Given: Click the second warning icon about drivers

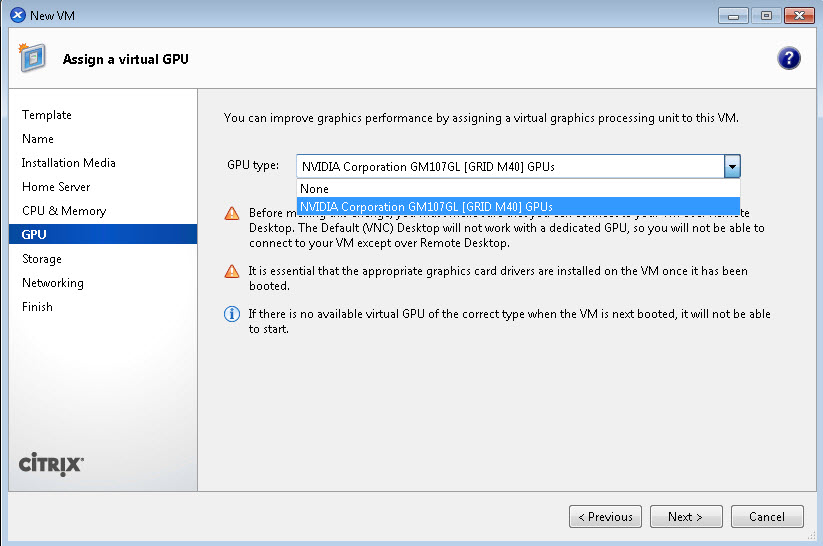Looking at the screenshot, I should pyautogui.click(x=232, y=271).
